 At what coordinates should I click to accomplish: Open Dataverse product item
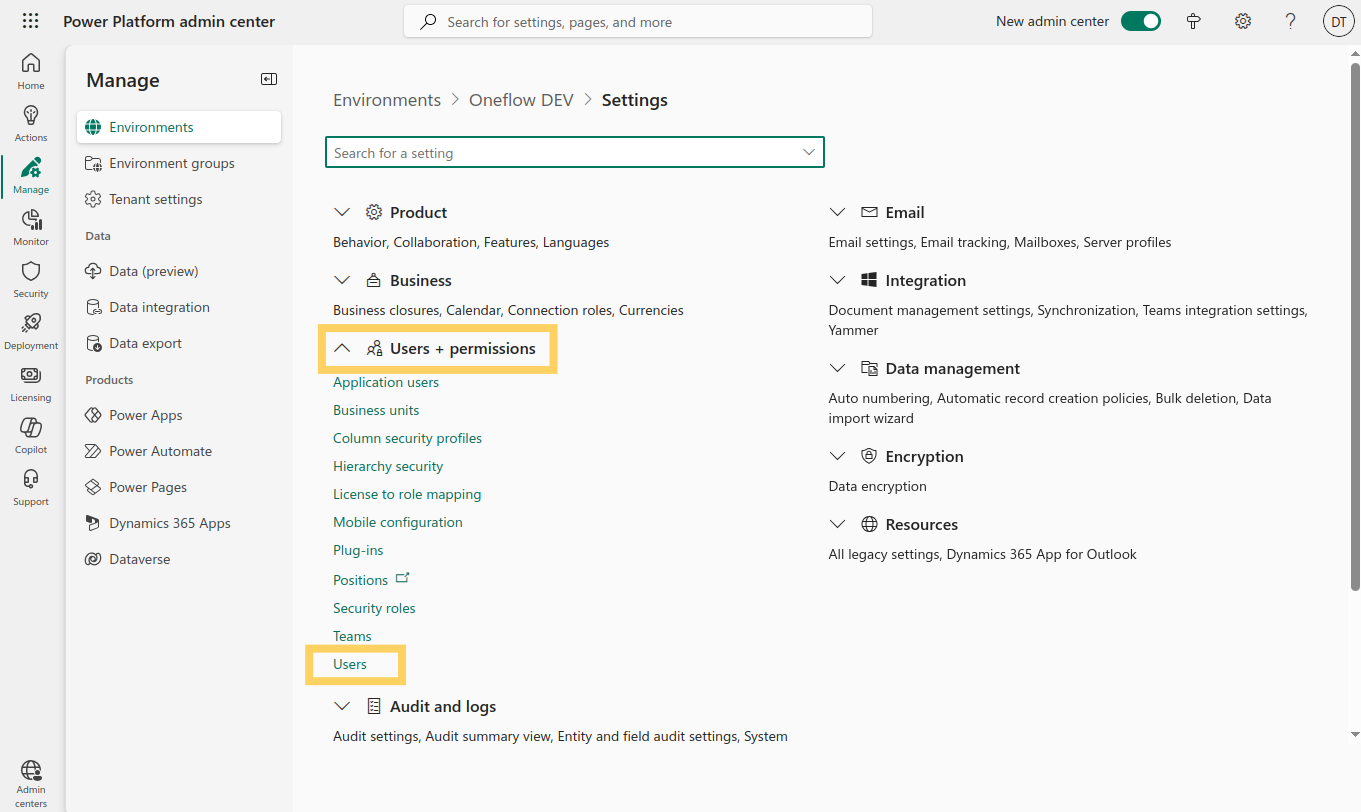click(179, 559)
